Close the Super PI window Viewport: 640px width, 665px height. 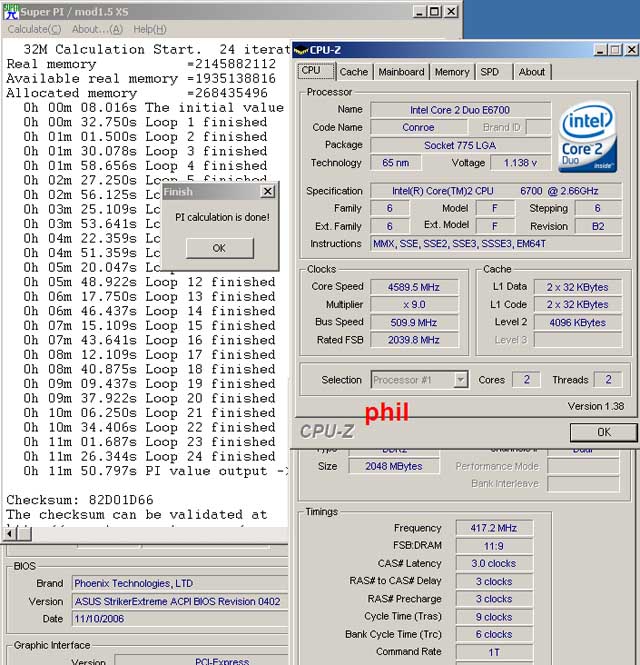[x=451, y=12]
